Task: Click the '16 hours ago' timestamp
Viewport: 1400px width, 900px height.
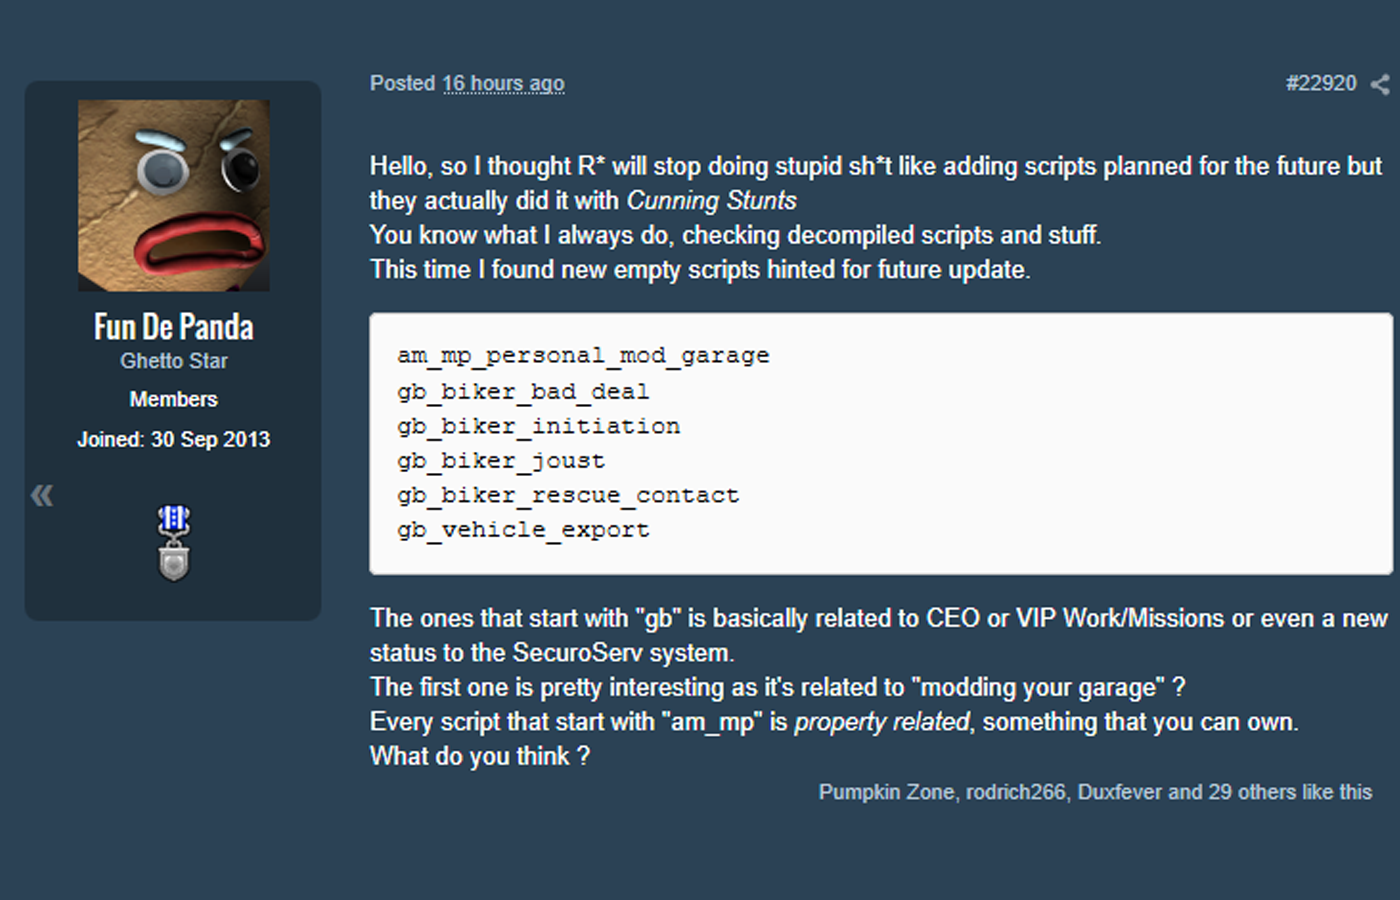Action: point(503,84)
